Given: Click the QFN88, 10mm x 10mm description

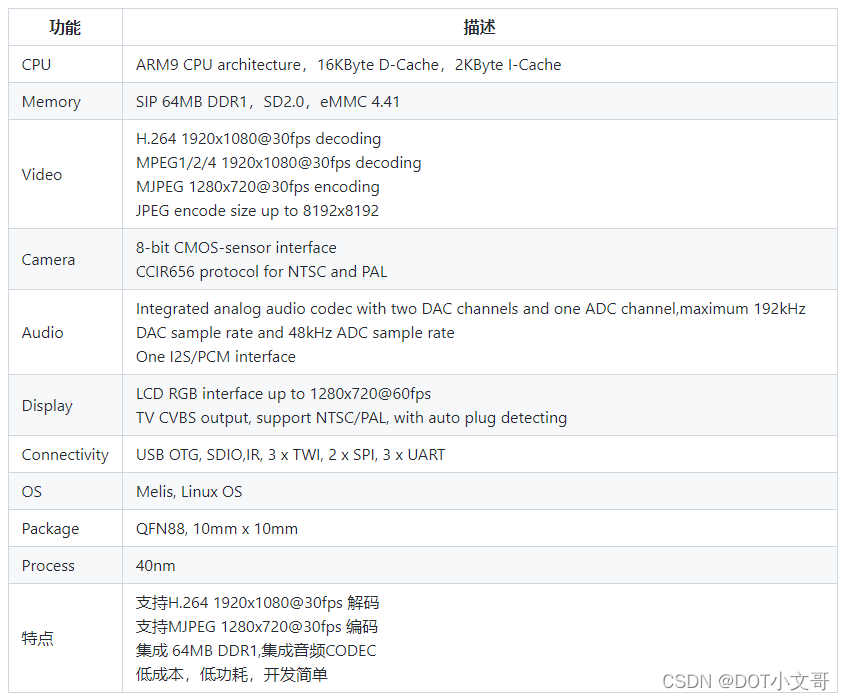Looking at the screenshot, I should (x=217, y=529).
